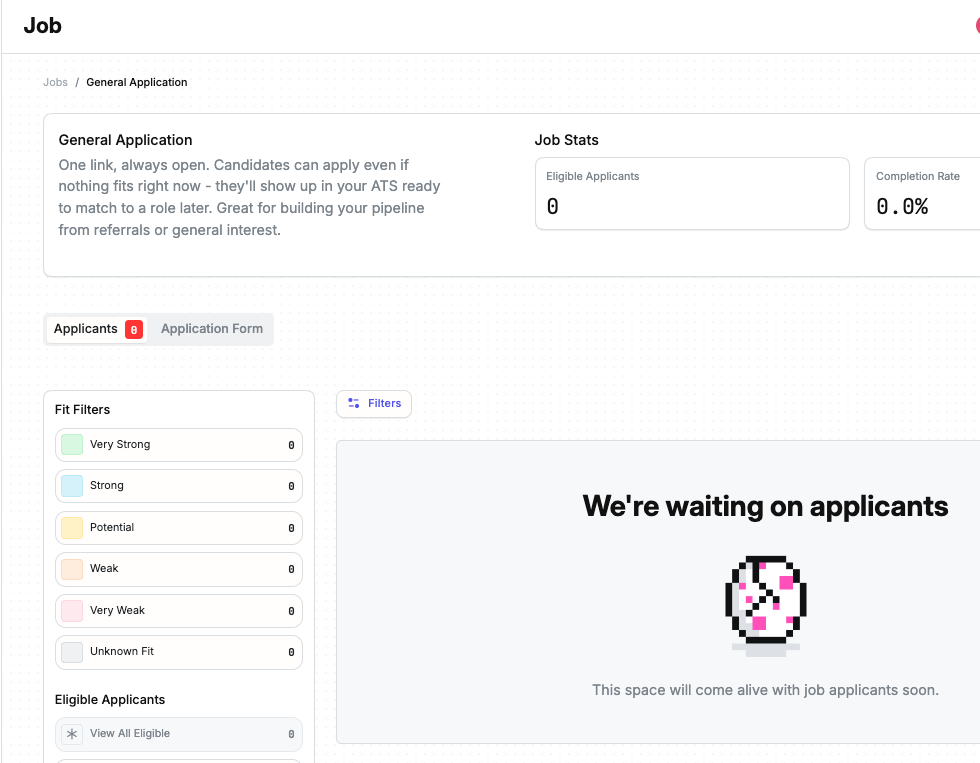Viewport: 980px width, 763px height.
Task: Click the Weak orange color swatch
Action: click(72, 569)
